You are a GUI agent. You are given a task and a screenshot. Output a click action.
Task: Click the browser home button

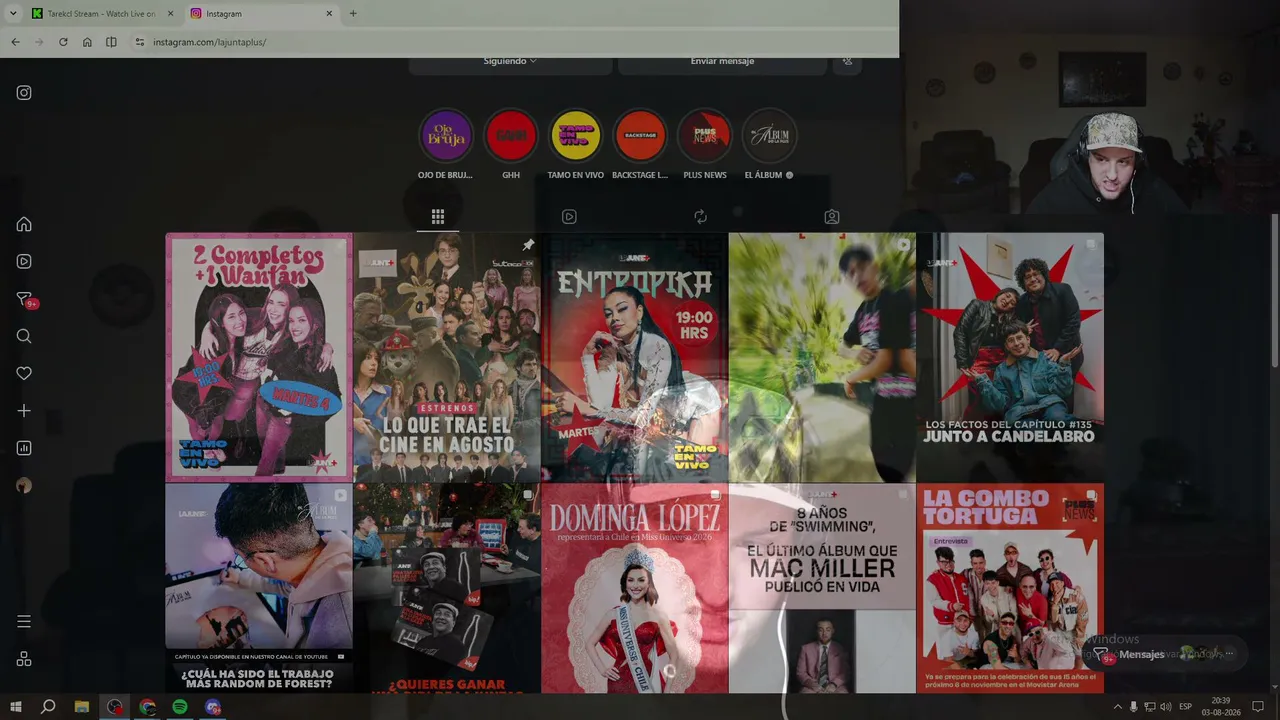click(87, 42)
